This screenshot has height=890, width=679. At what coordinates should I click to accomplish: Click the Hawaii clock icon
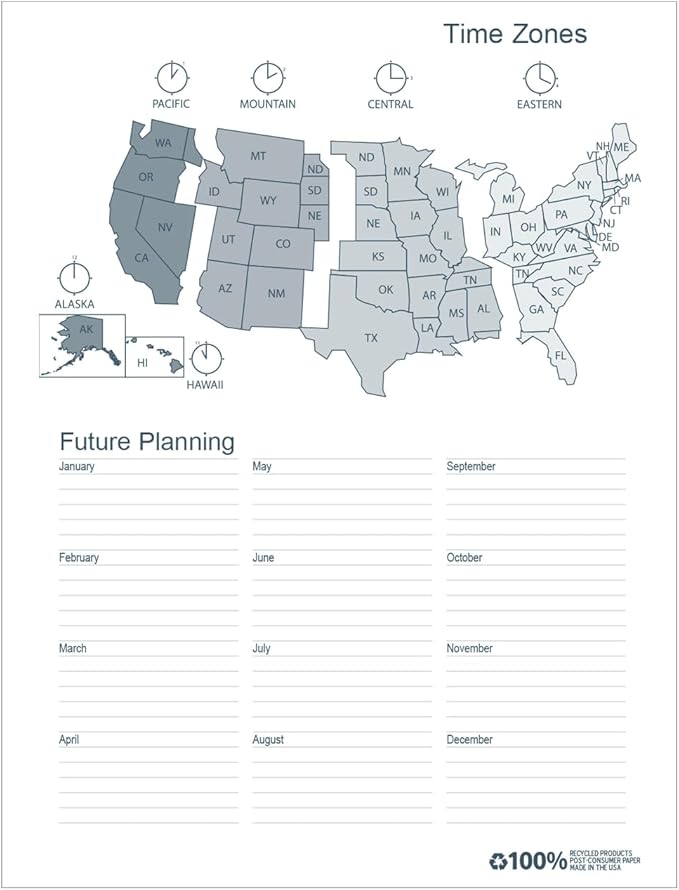(x=206, y=359)
